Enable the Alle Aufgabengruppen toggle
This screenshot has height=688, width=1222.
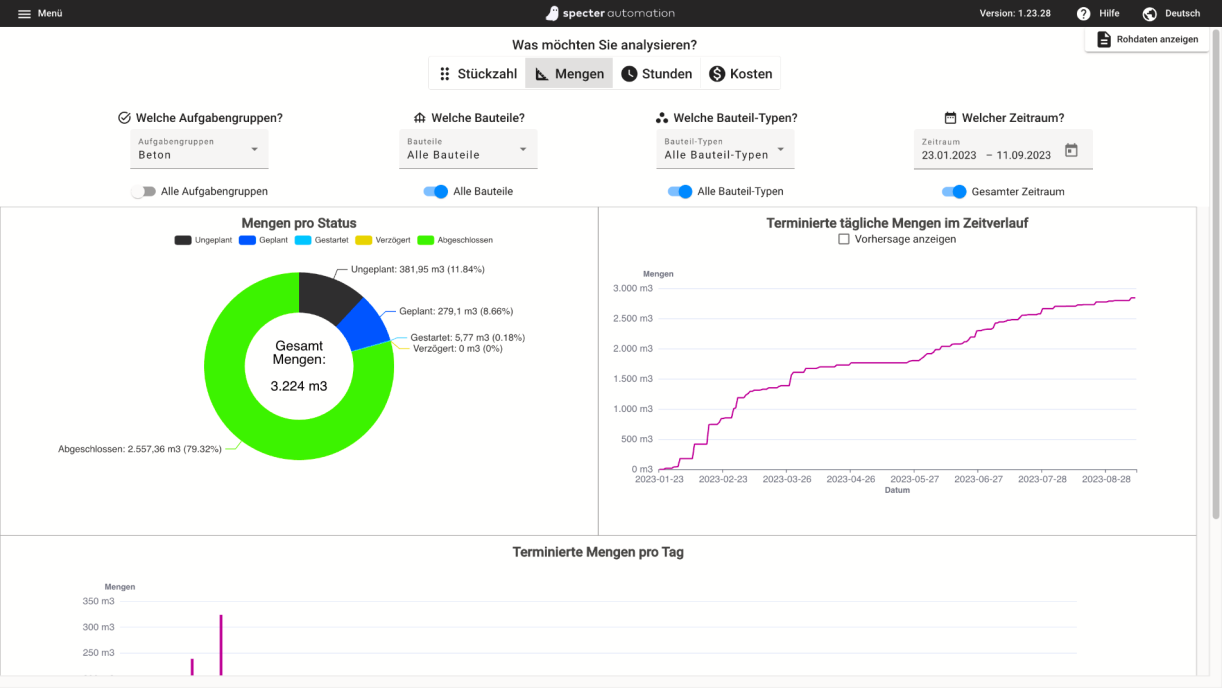point(144,191)
